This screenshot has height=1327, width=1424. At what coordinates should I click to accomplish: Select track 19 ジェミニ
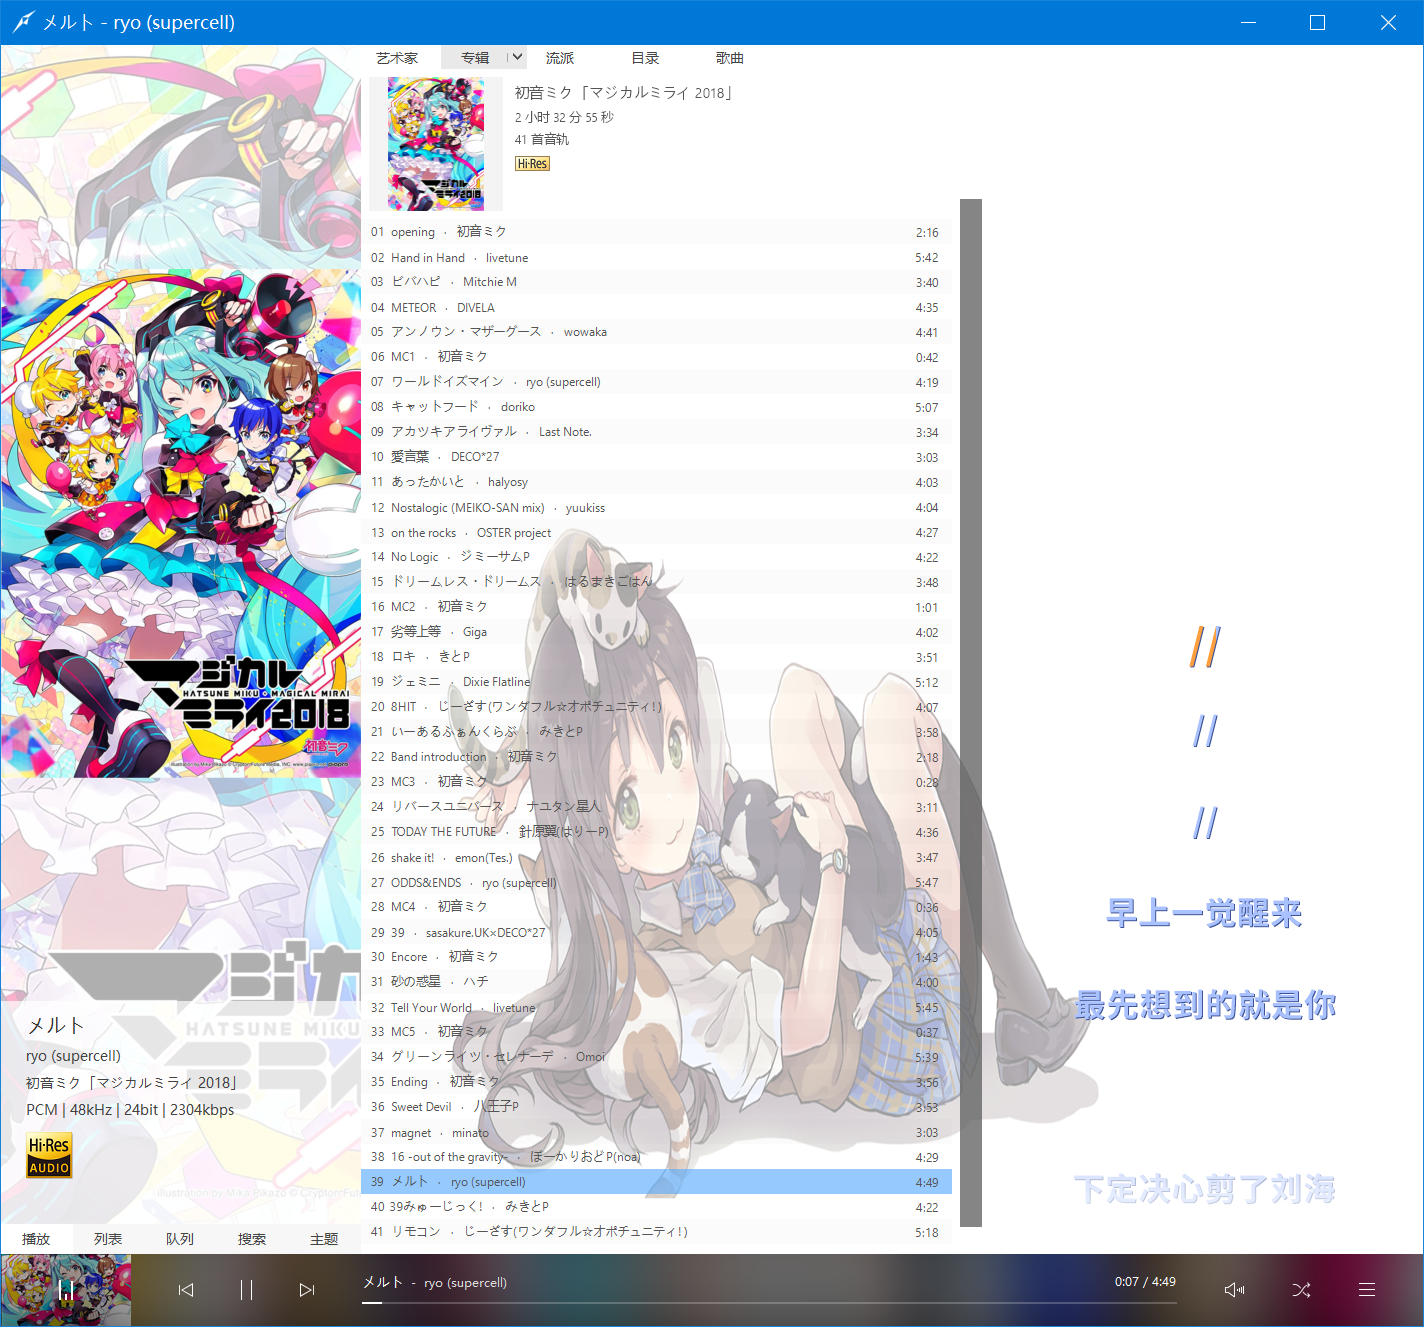[x=656, y=682]
